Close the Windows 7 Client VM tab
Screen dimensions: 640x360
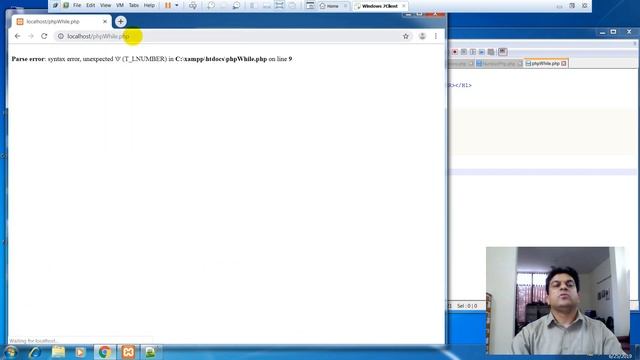point(404,6)
